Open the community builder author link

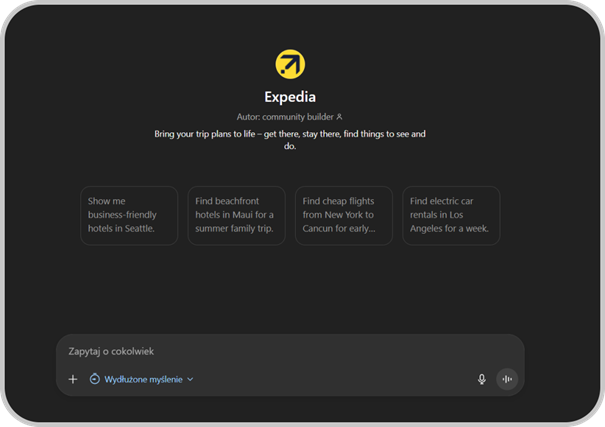296,117
